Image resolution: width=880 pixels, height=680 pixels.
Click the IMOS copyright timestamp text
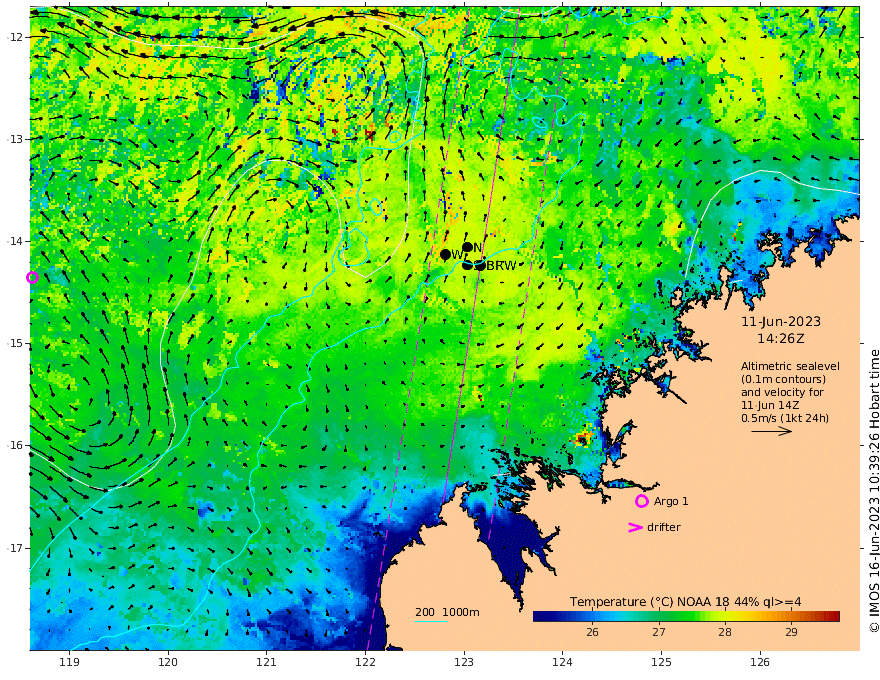point(874,491)
